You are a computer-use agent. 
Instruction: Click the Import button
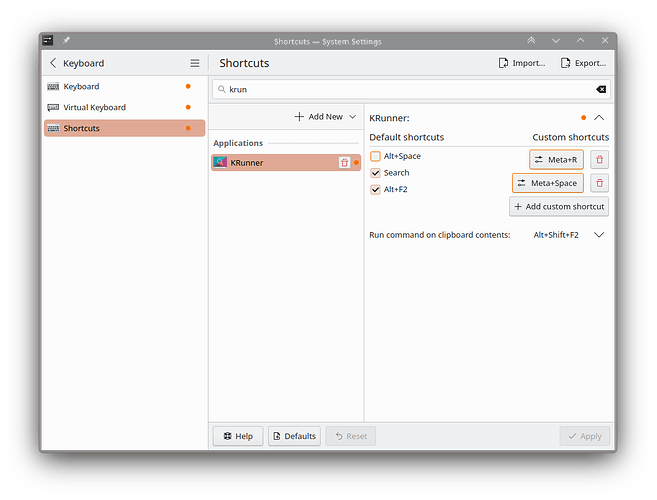[x=522, y=63]
